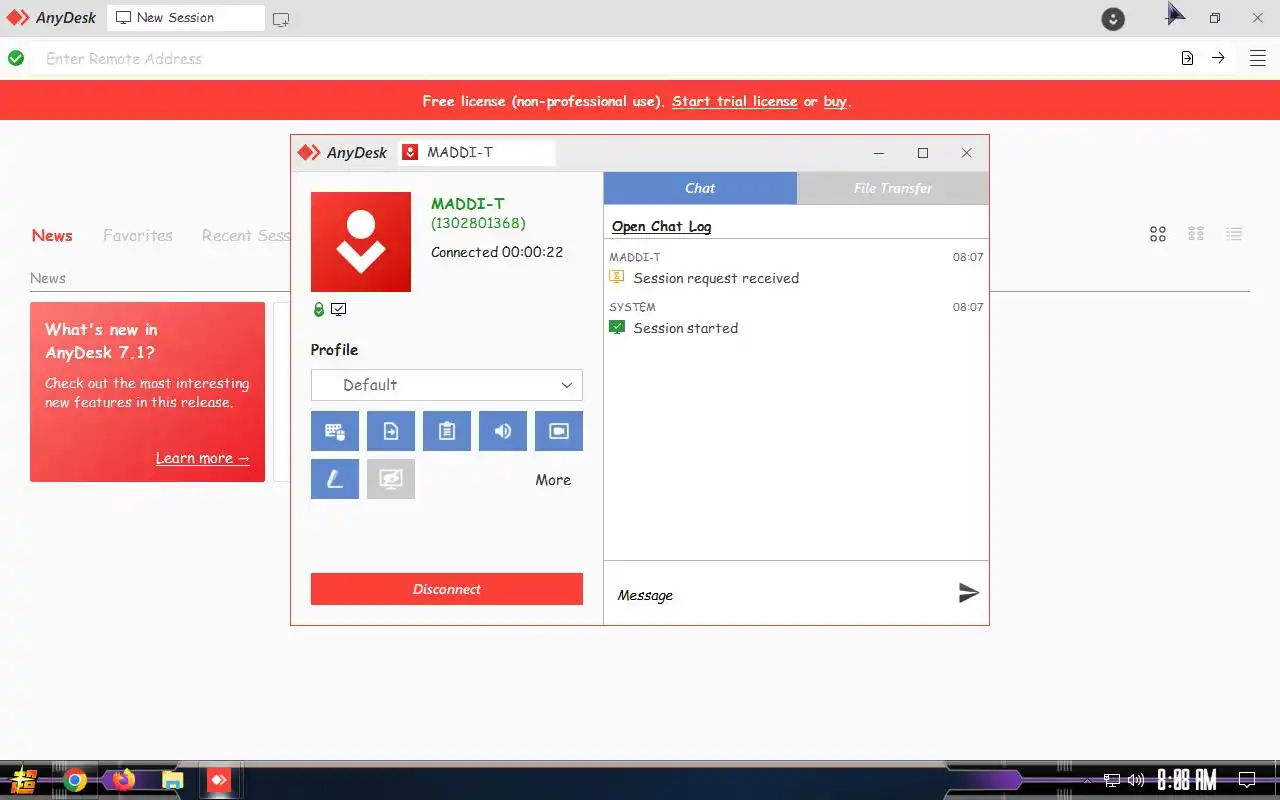Toggle greyed privacy mode screen permission
The width and height of the screenshot is (1280, 800).
pyautogui.click(x=391, y=479)
